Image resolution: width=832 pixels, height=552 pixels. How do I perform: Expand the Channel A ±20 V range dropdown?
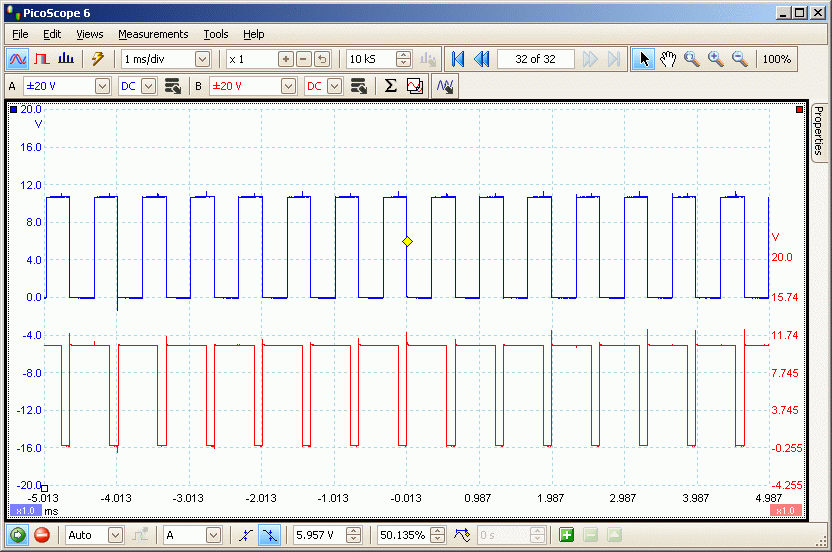(x=102, y=86)
